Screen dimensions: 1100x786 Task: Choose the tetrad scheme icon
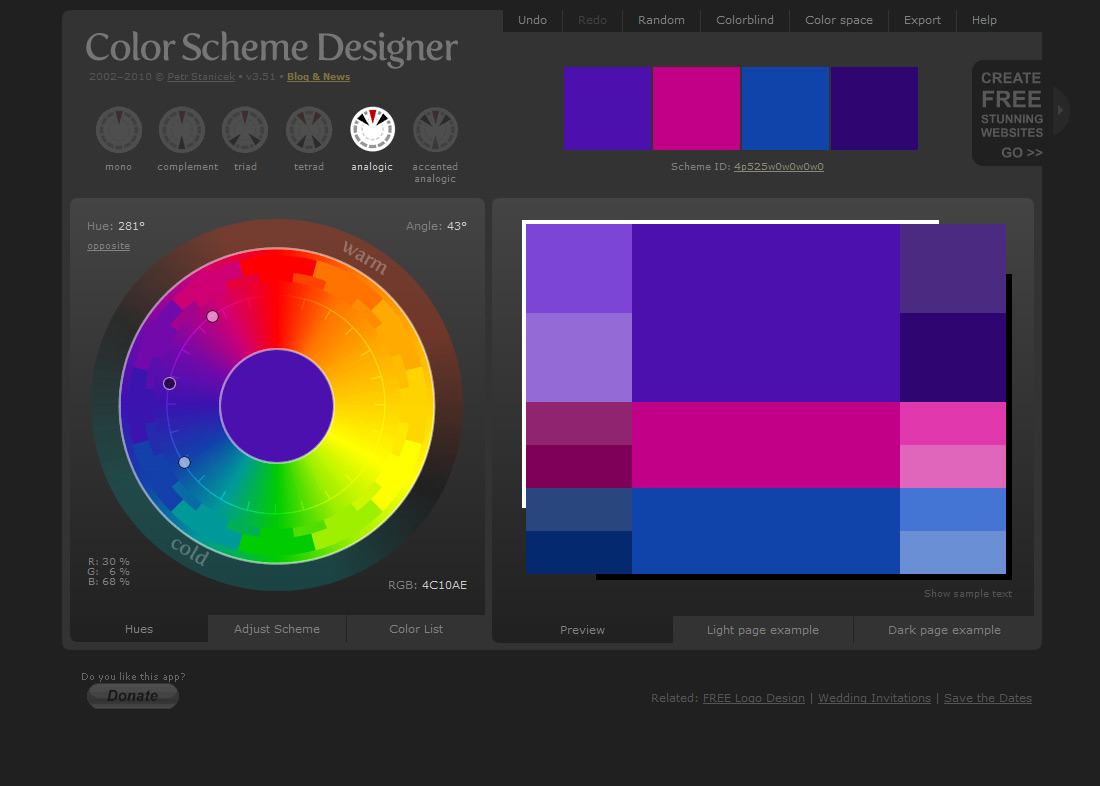point(309,130)
